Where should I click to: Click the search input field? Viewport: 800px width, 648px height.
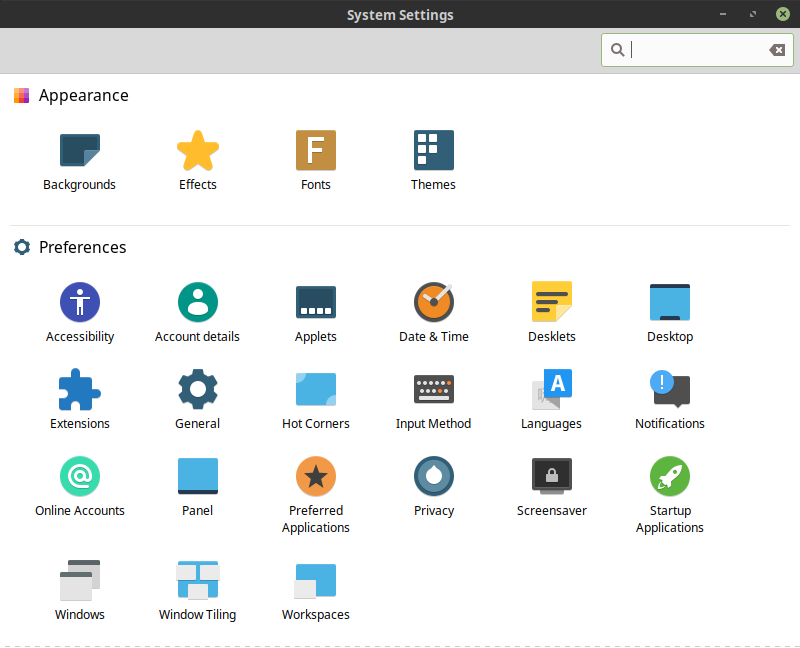(695, 50)
